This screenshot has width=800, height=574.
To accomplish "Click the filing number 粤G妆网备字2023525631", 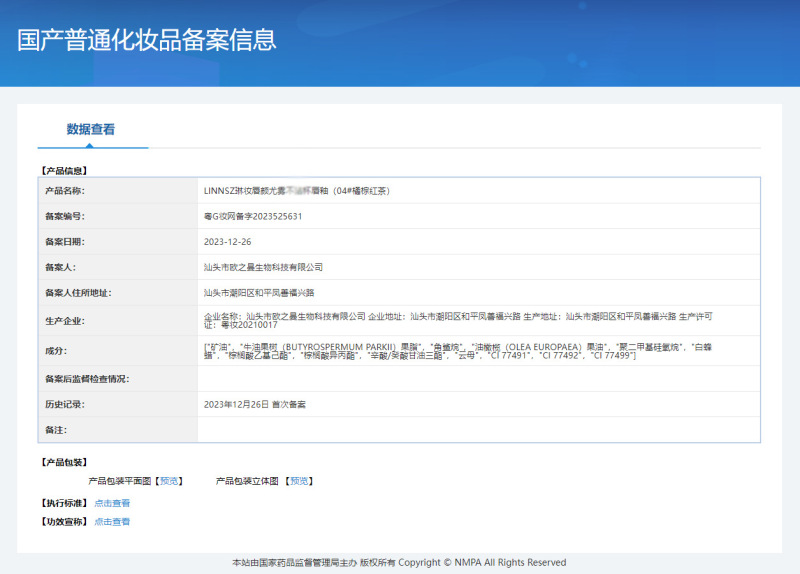I will [253, 216].
